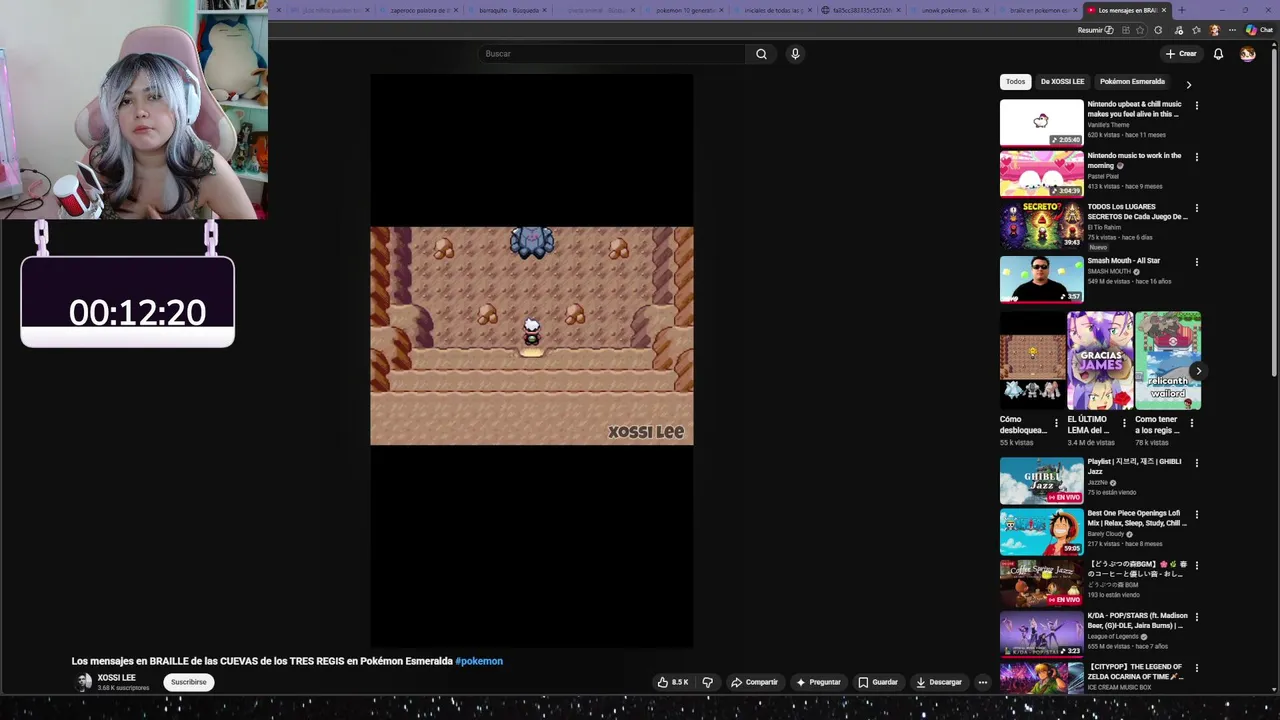Open options menu for Nintendo music to work
The image size is (1280, 720).
pyautogui.click(x=1196, y=157)
